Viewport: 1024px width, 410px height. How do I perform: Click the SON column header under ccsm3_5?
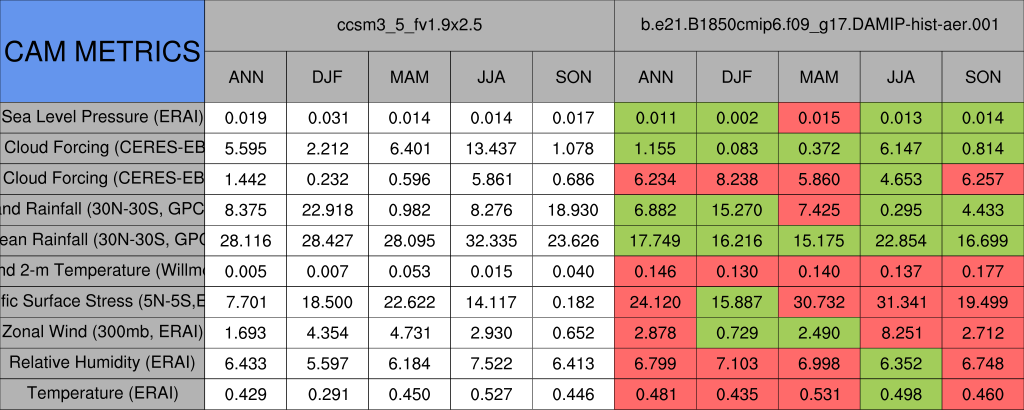click(573, 77)
